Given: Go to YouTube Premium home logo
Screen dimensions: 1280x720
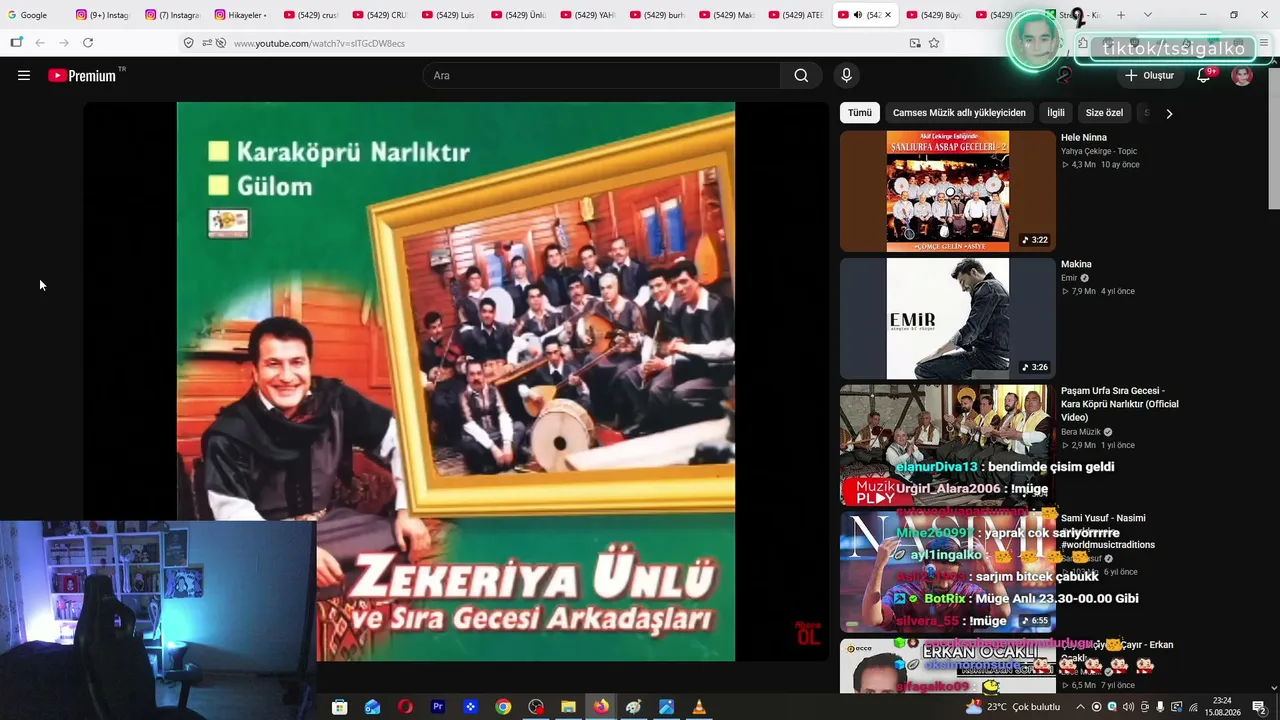Looking at the screenshot, I should pos(83,75).
